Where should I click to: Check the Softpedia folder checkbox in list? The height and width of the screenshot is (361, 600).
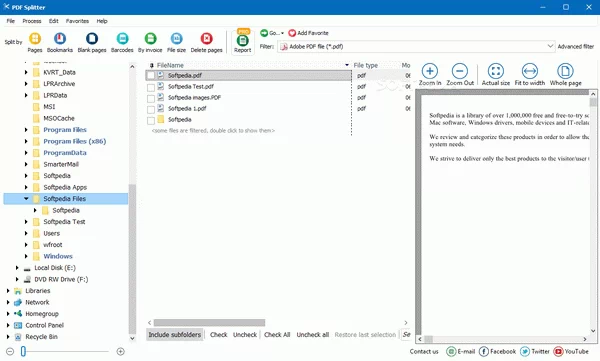click(151, 121)
